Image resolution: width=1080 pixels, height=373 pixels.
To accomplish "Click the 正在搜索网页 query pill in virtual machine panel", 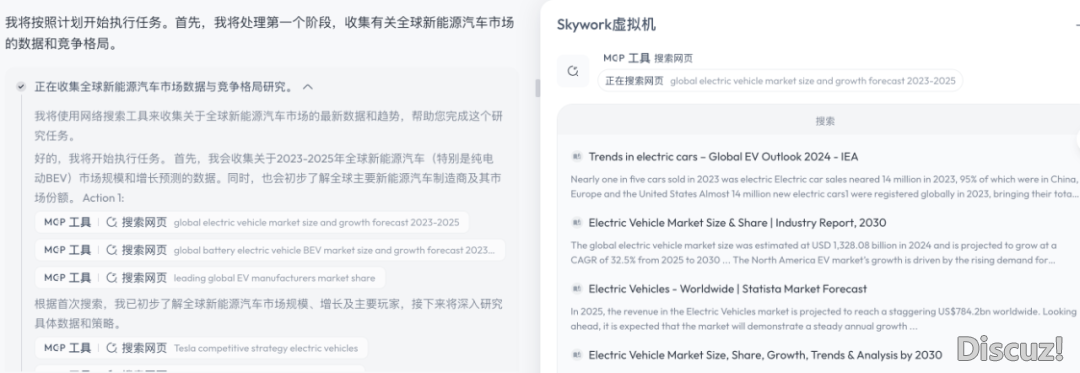I will pos(780,81).
